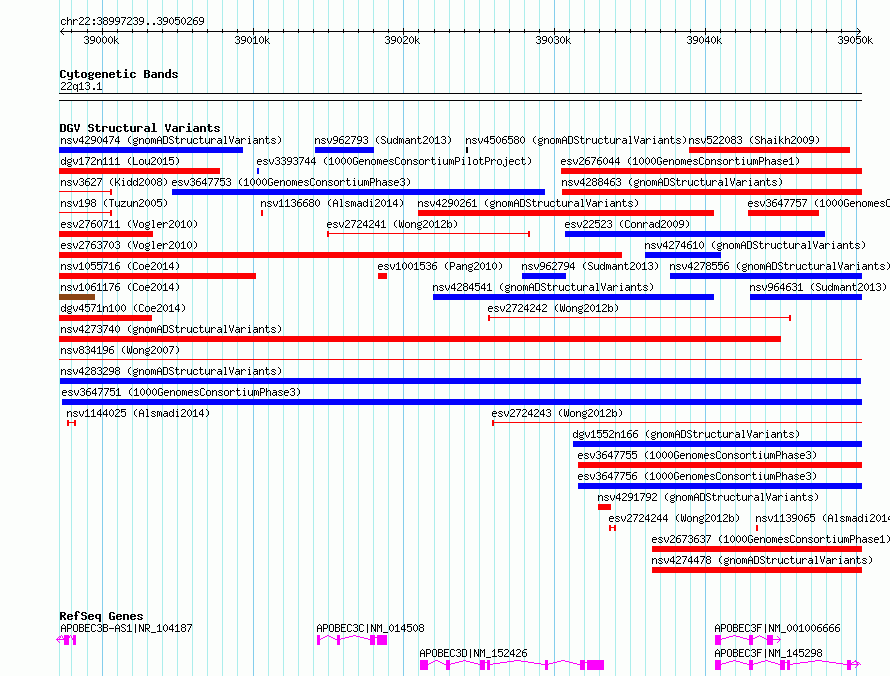
Task: Open the nsv4290474 gnomAD variant label
Action: [171, 140]
